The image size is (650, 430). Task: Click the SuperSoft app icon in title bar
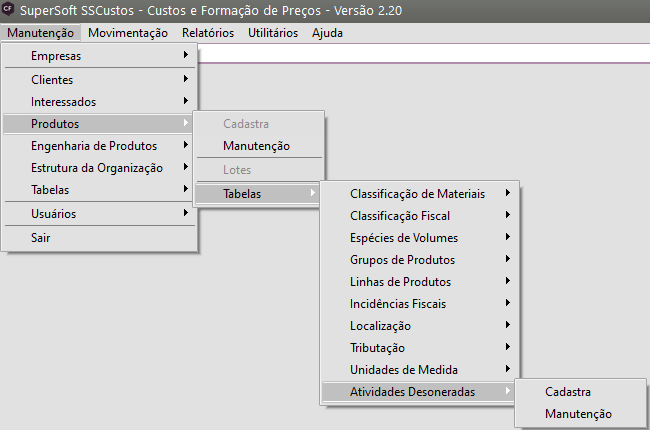coord(10,10)
